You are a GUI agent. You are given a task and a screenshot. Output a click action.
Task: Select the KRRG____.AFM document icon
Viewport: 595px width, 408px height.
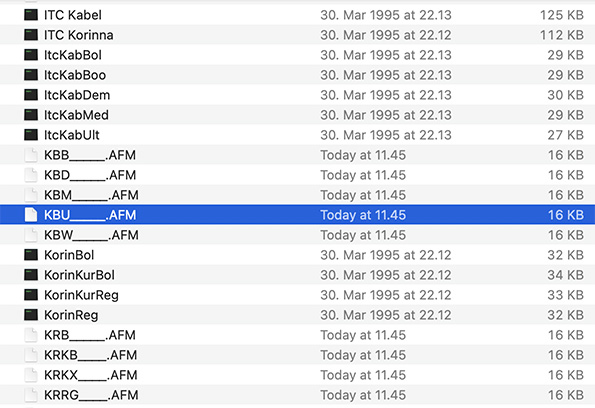[31, 395]
